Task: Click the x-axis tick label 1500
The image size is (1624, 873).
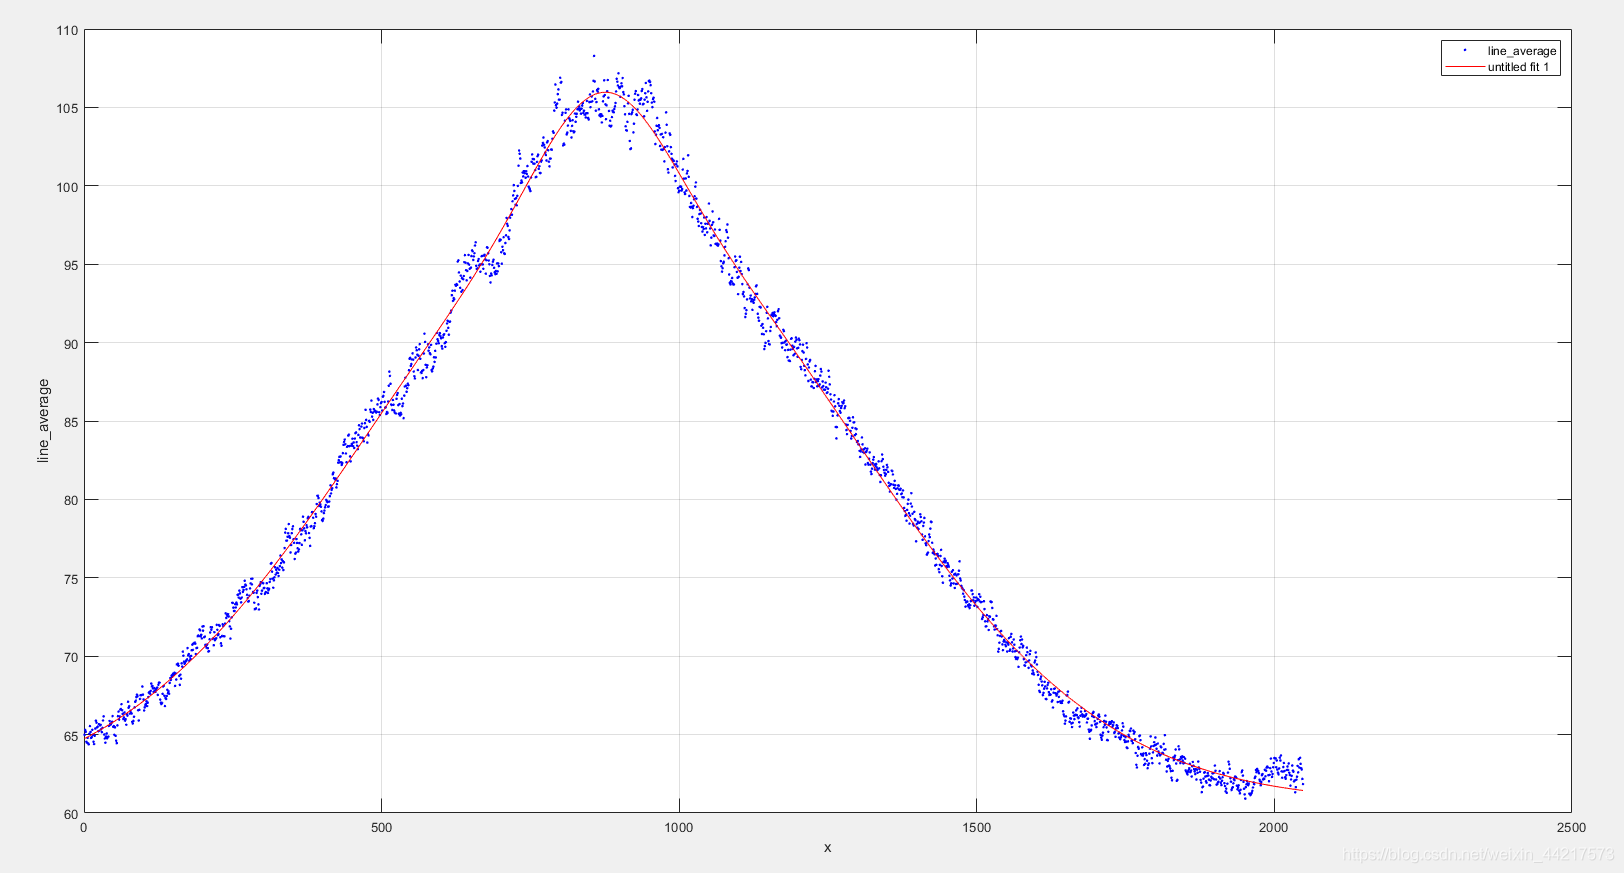Action: pos(976,827)
